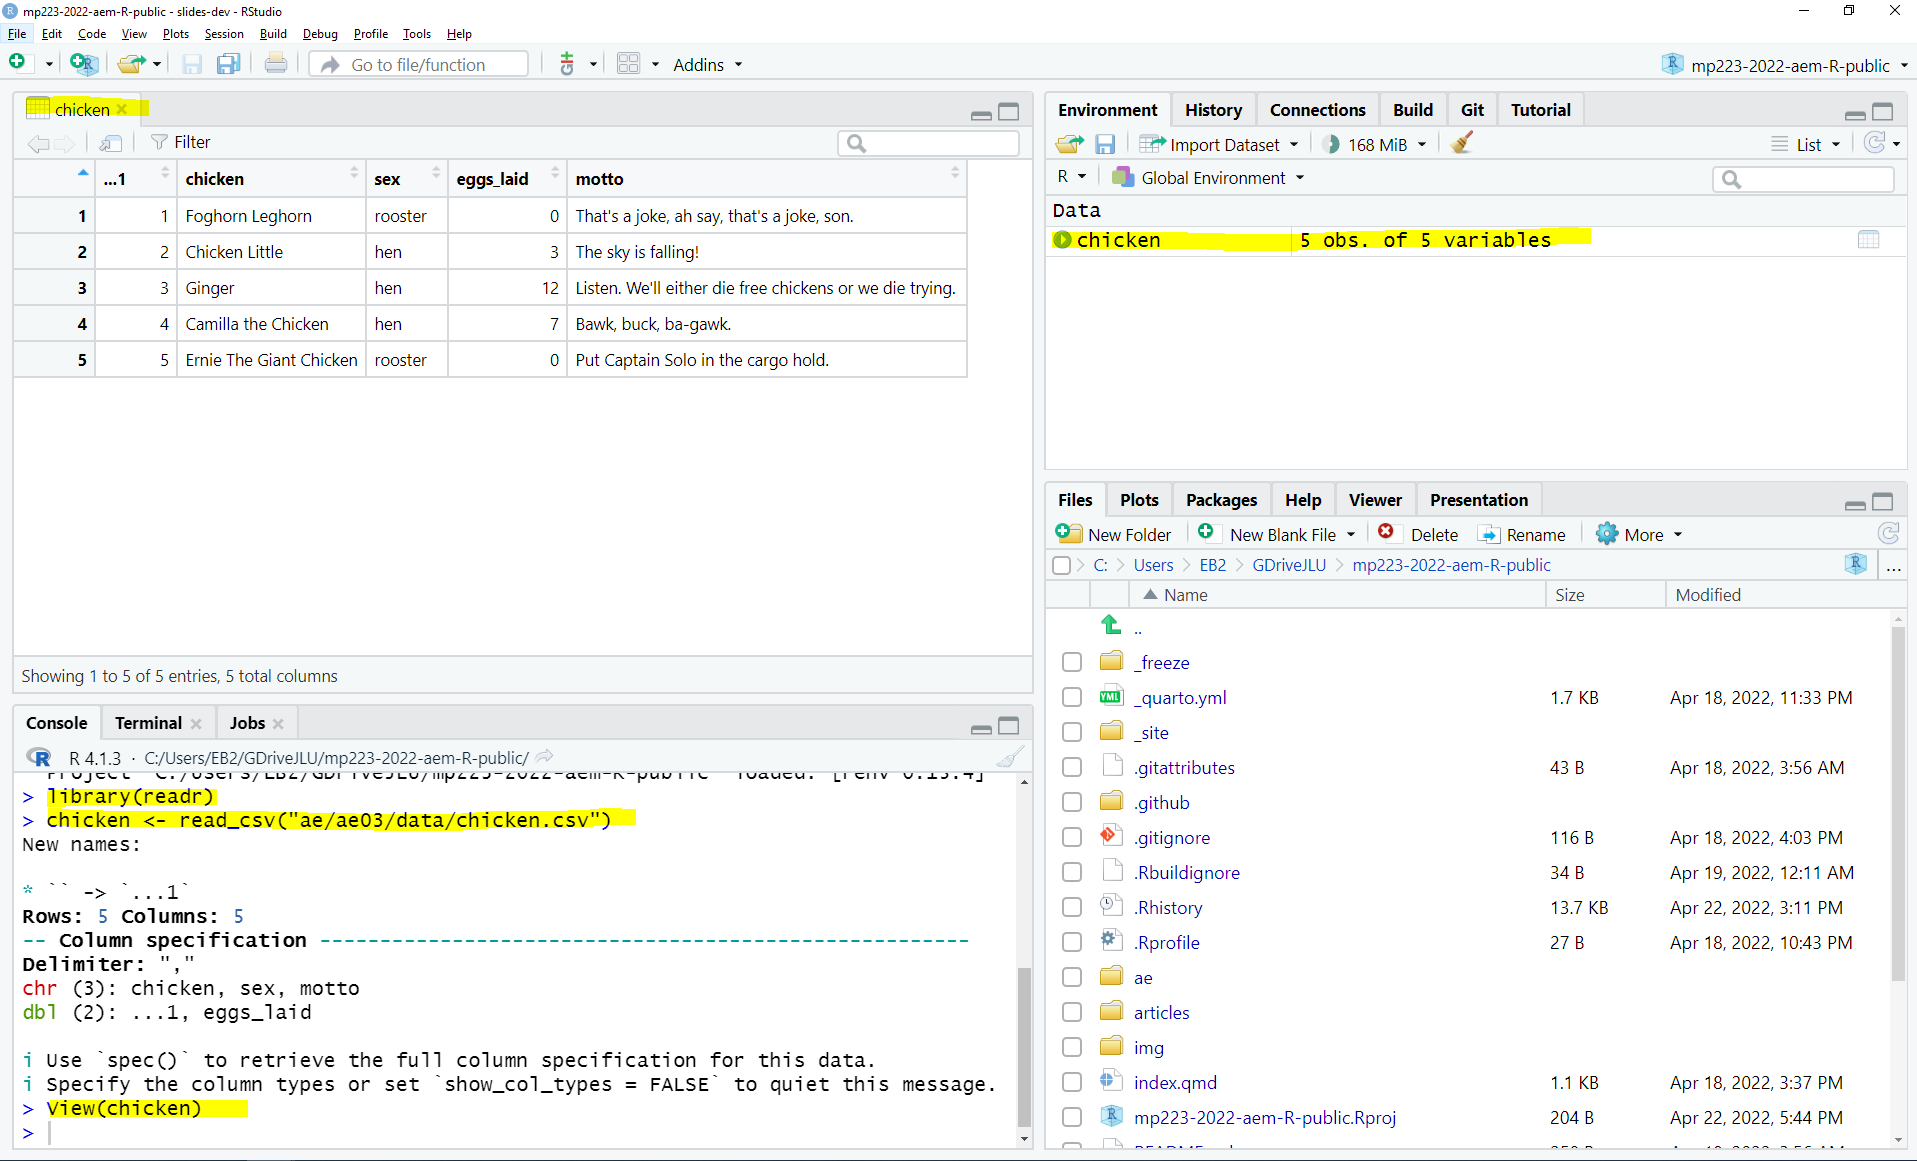This screenshot has height=1161, width=1917.
Task: Open the workspace panes layout icon
Action: tap(628, 64)
